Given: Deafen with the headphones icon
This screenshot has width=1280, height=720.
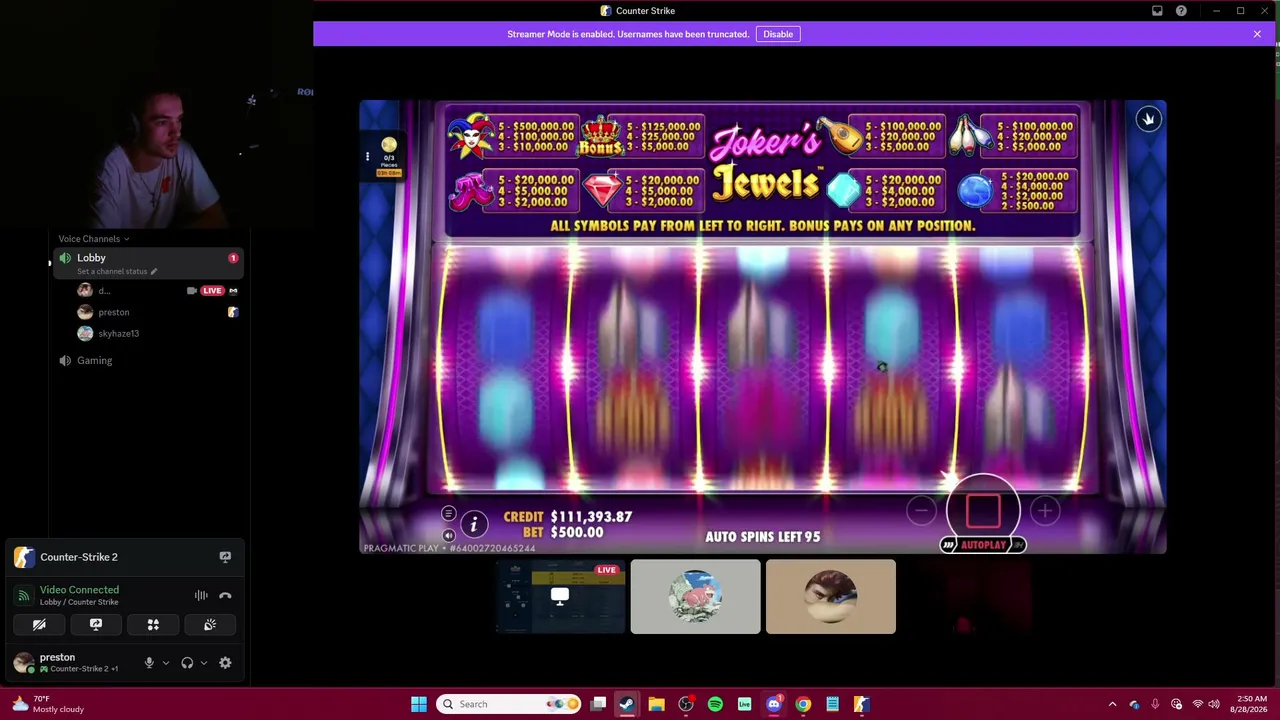Looking at the screenshot, I should click(187, 663).
